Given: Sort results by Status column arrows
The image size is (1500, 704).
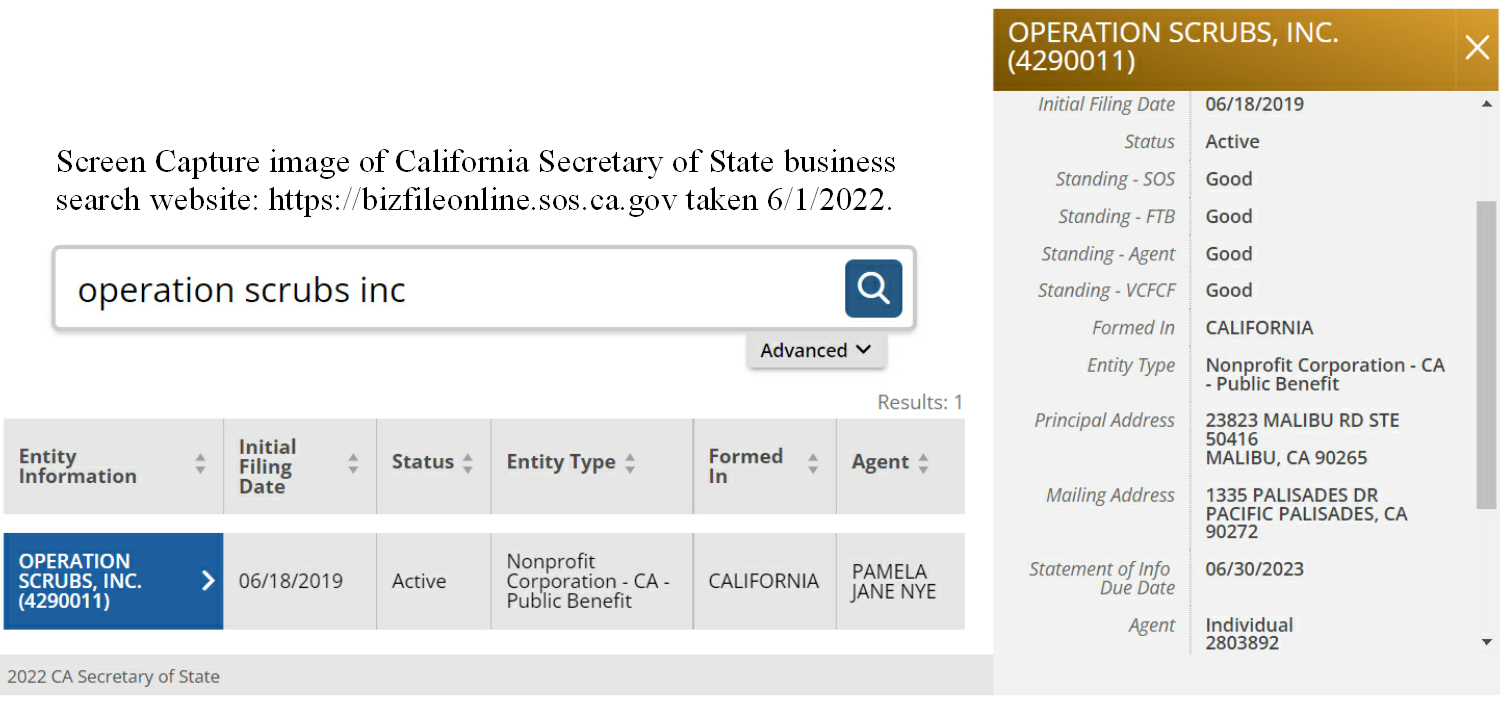Looking at the screenshot, I should pyautogui.click(x=467, y=463).
